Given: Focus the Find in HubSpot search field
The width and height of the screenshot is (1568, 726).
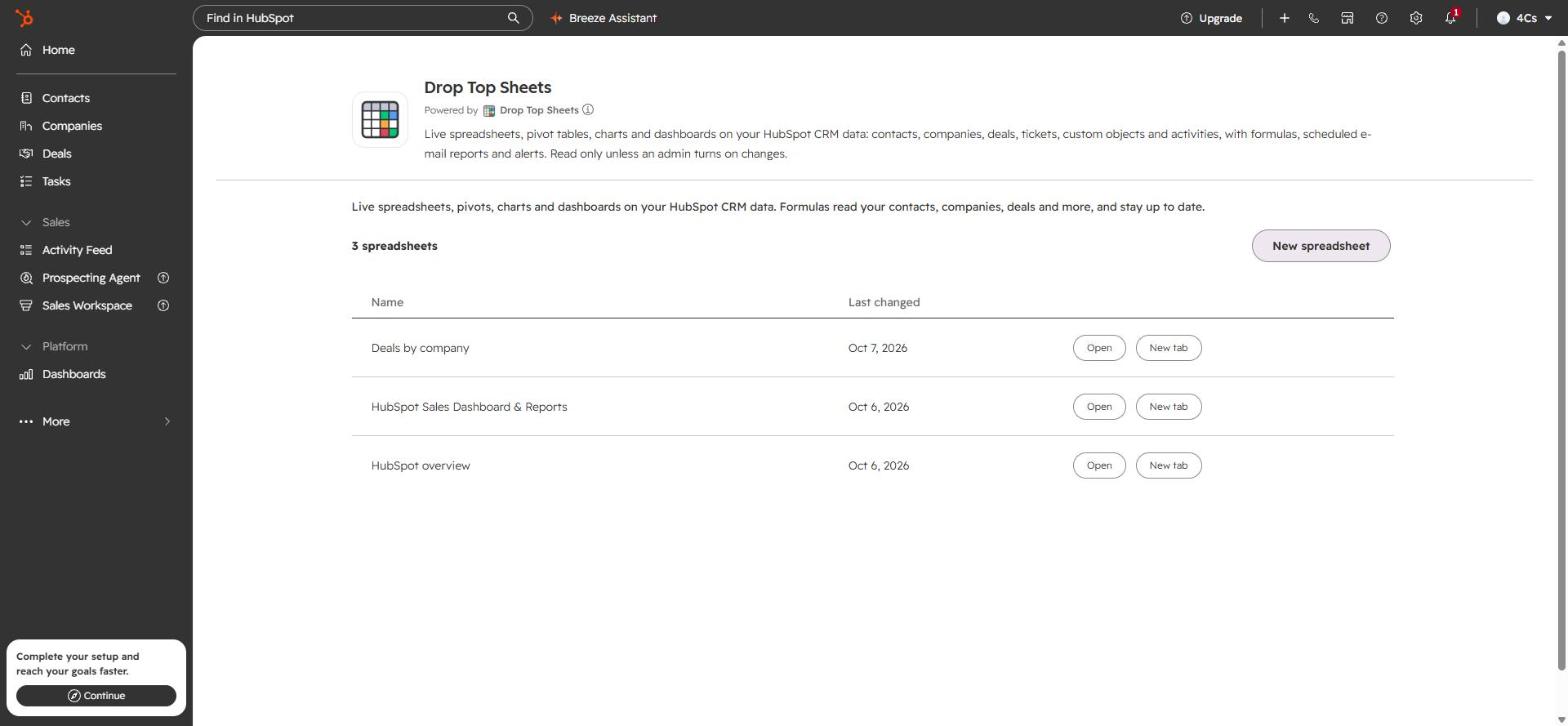Looking at the screenshot, I should tap(363, 18).
